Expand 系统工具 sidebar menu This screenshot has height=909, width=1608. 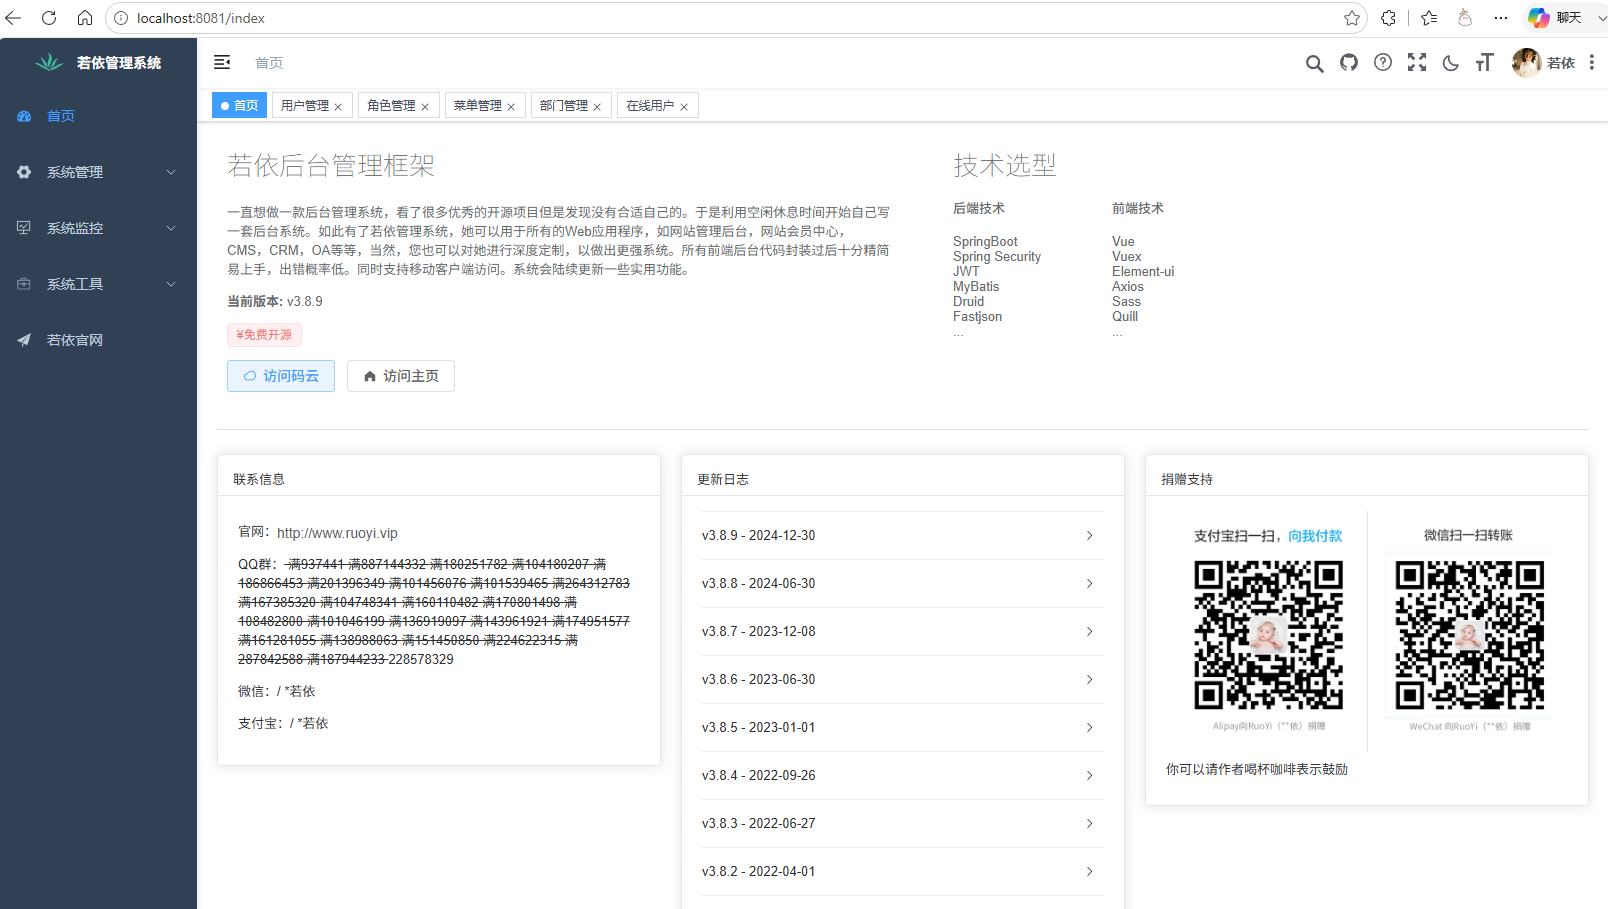click(x=98, y=284)
